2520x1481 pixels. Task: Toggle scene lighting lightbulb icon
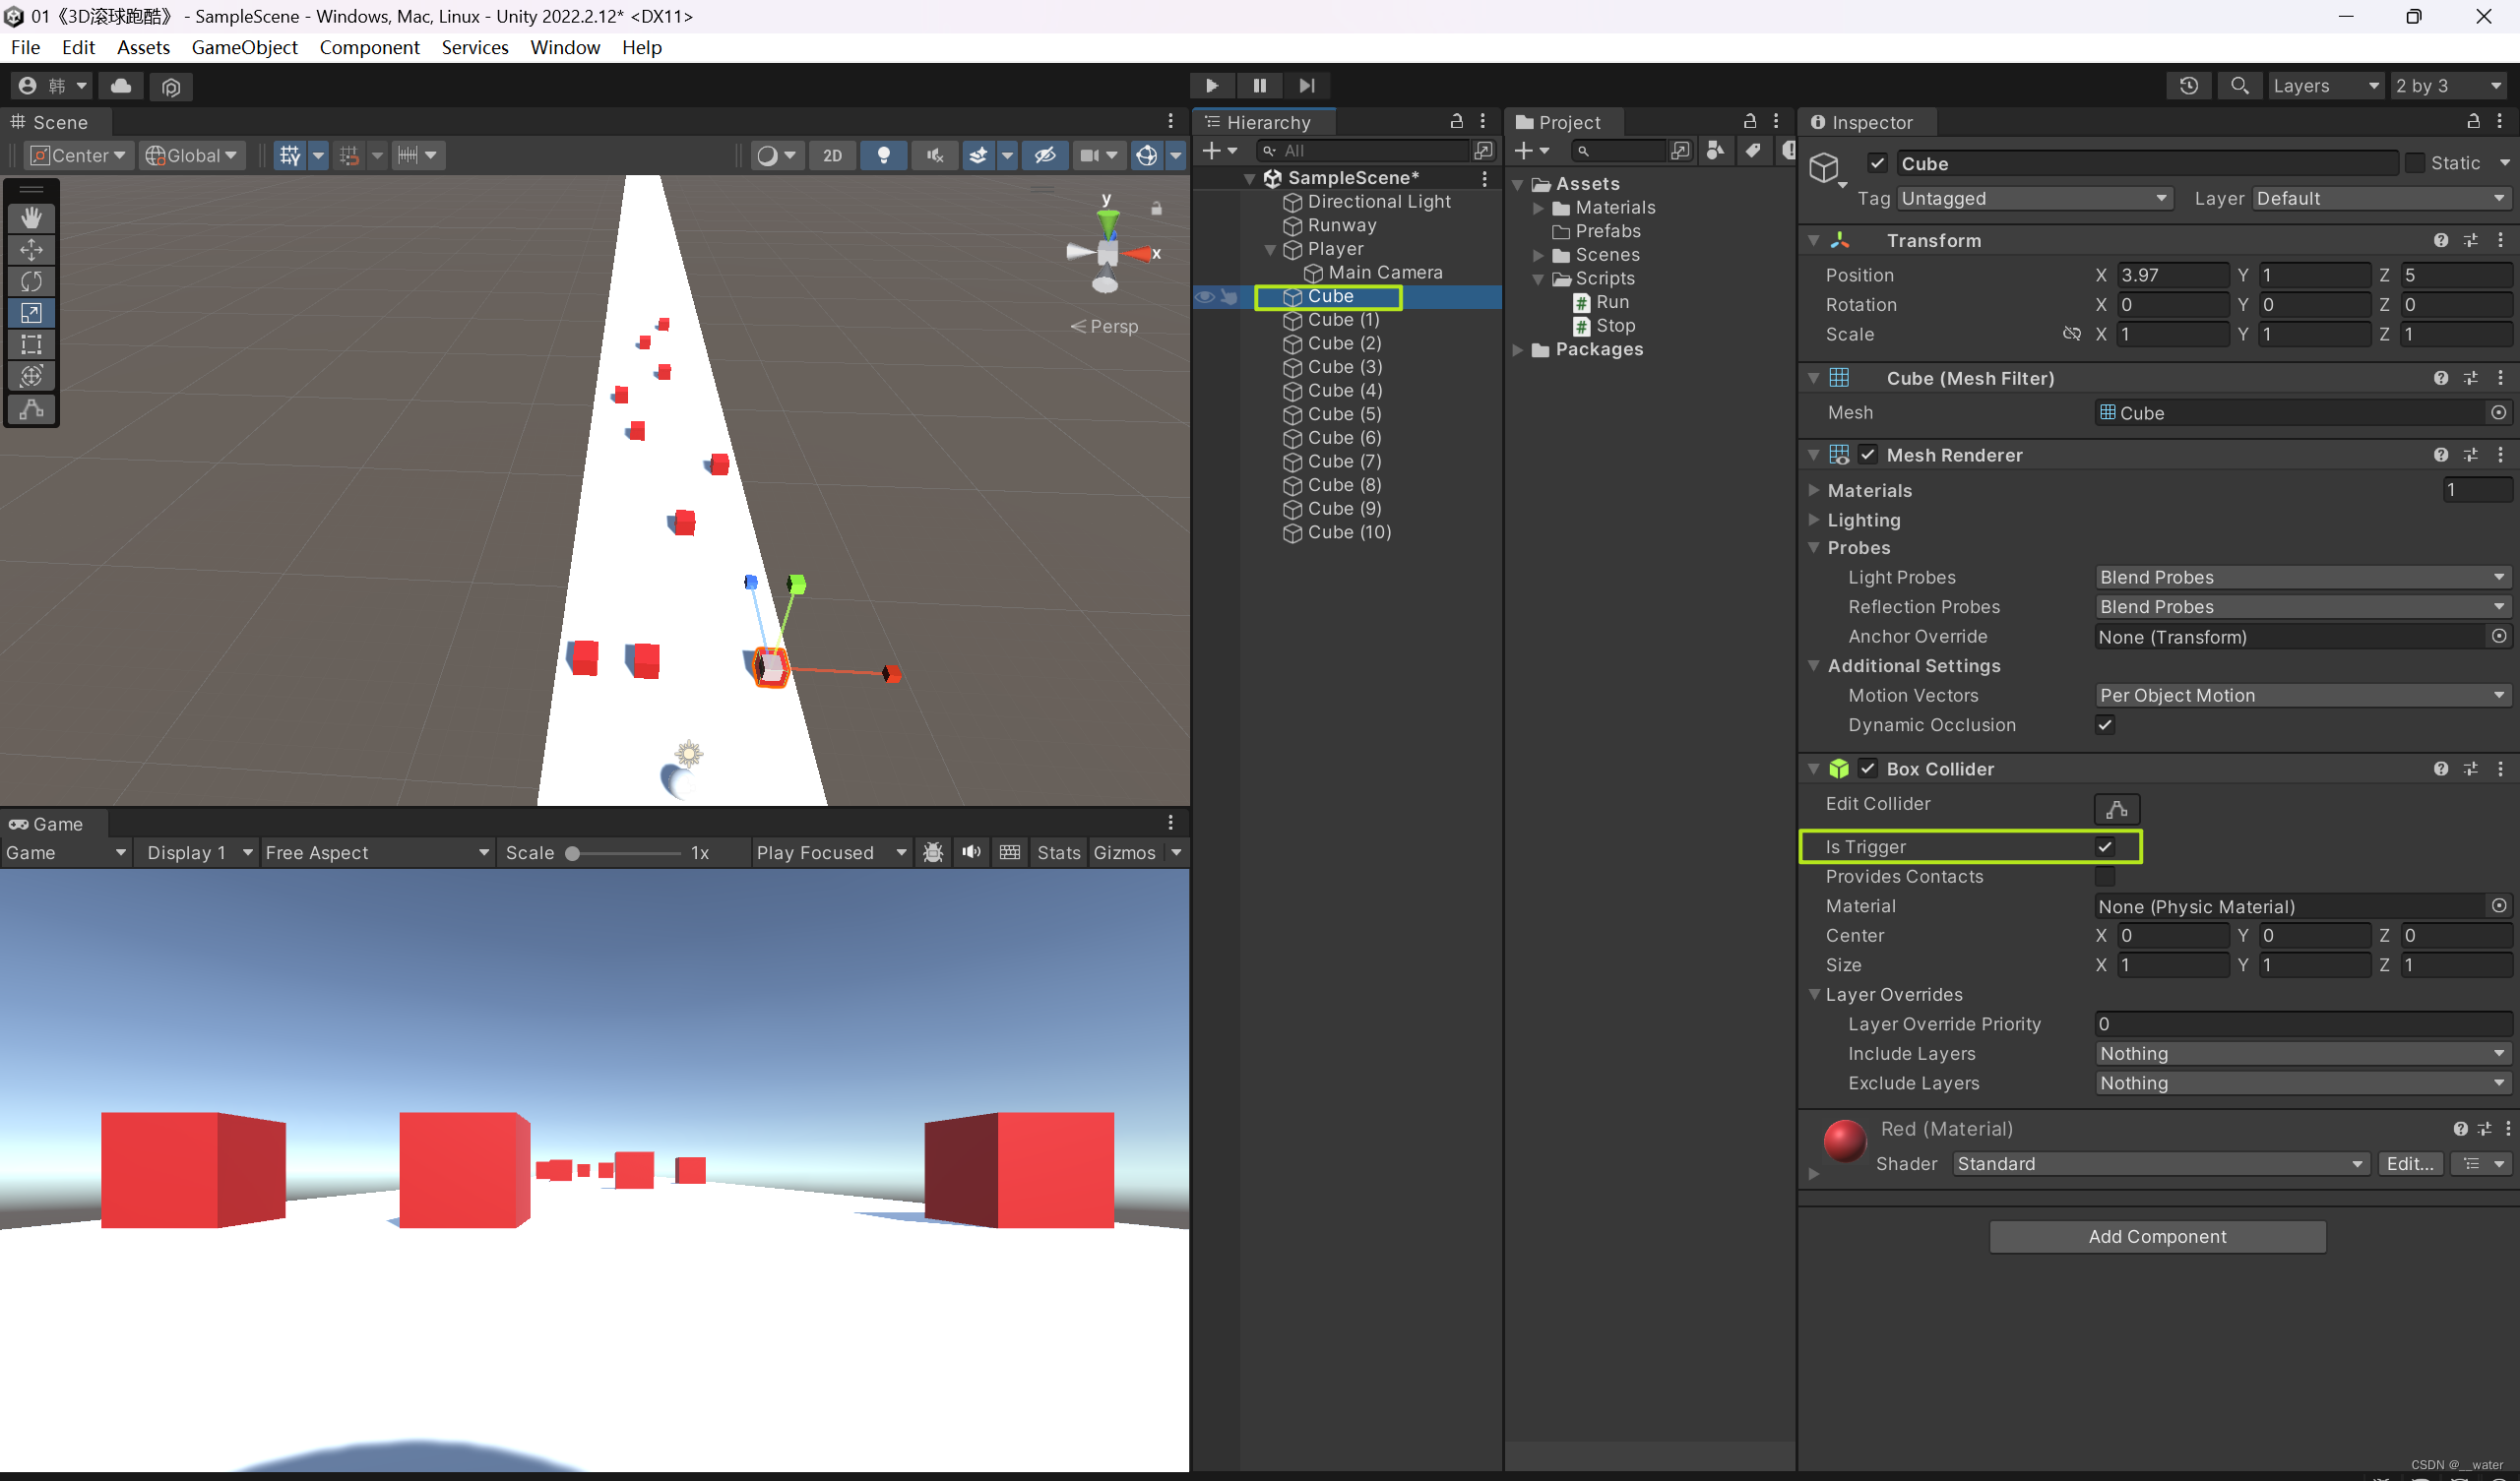coord(883,155)
